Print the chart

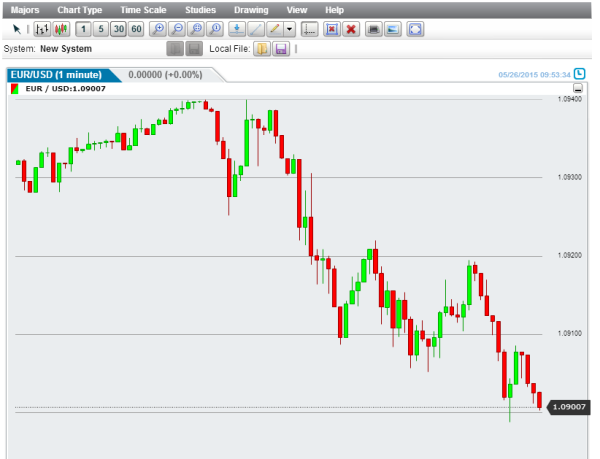(374, 29)
